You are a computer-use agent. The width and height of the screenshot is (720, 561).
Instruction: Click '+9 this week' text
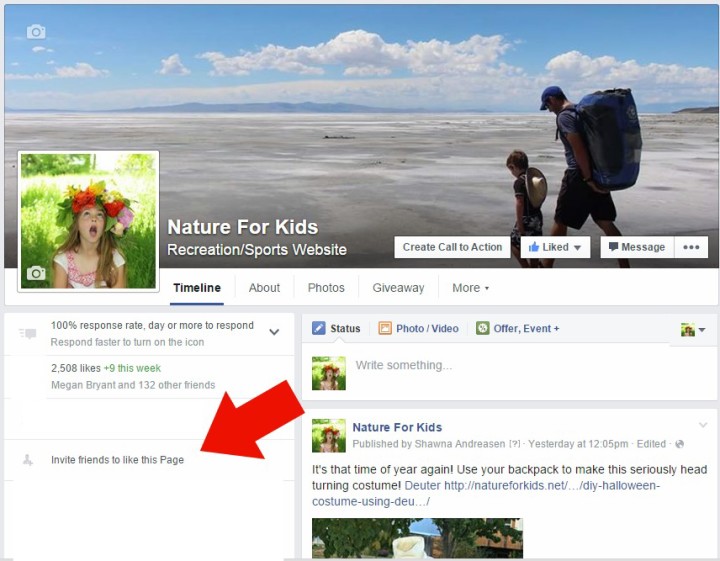click(x=132, y=368)
